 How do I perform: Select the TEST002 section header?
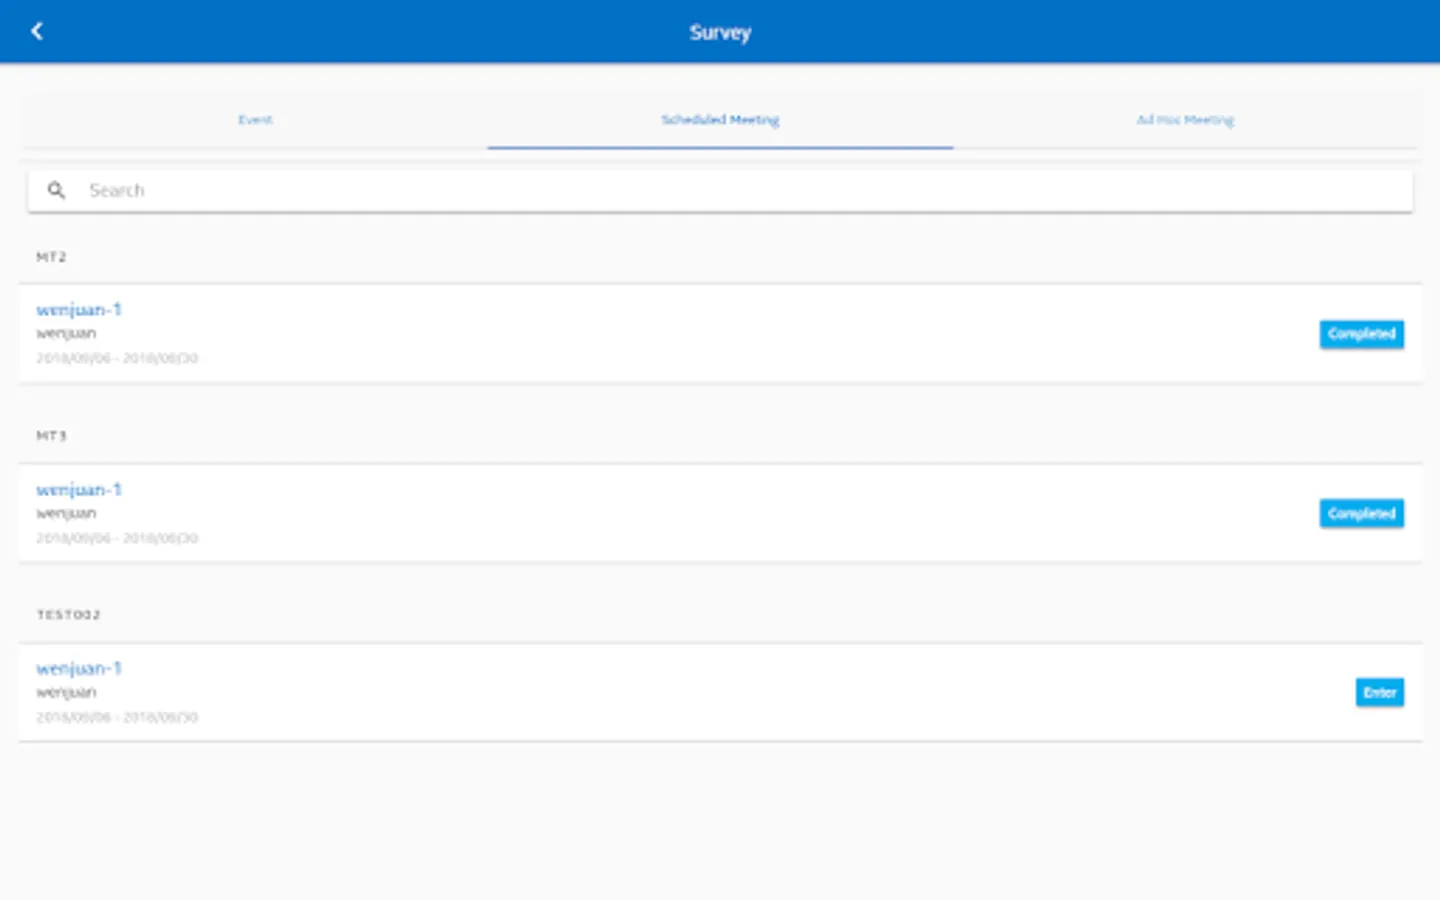point(68,615)
